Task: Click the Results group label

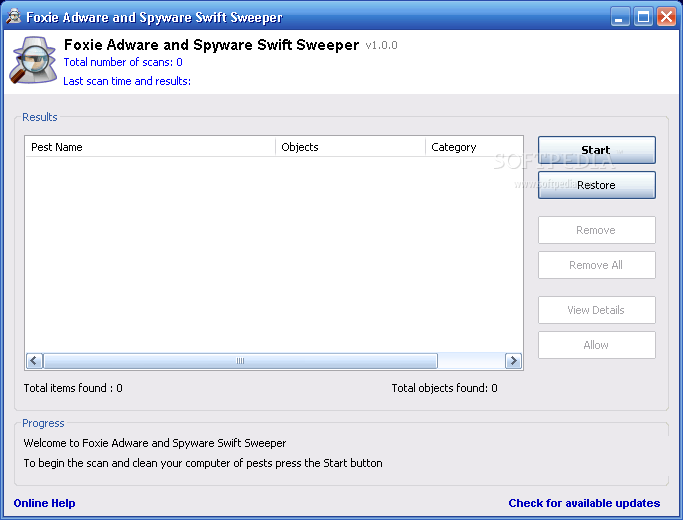Action: click(40, 117)
